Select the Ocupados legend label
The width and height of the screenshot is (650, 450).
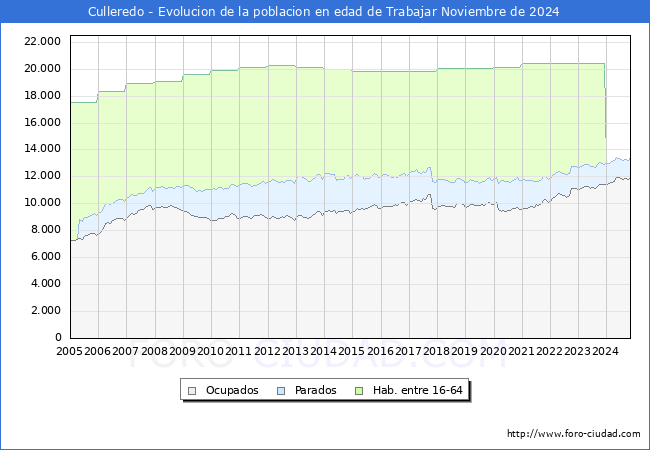tap(232, 390)
